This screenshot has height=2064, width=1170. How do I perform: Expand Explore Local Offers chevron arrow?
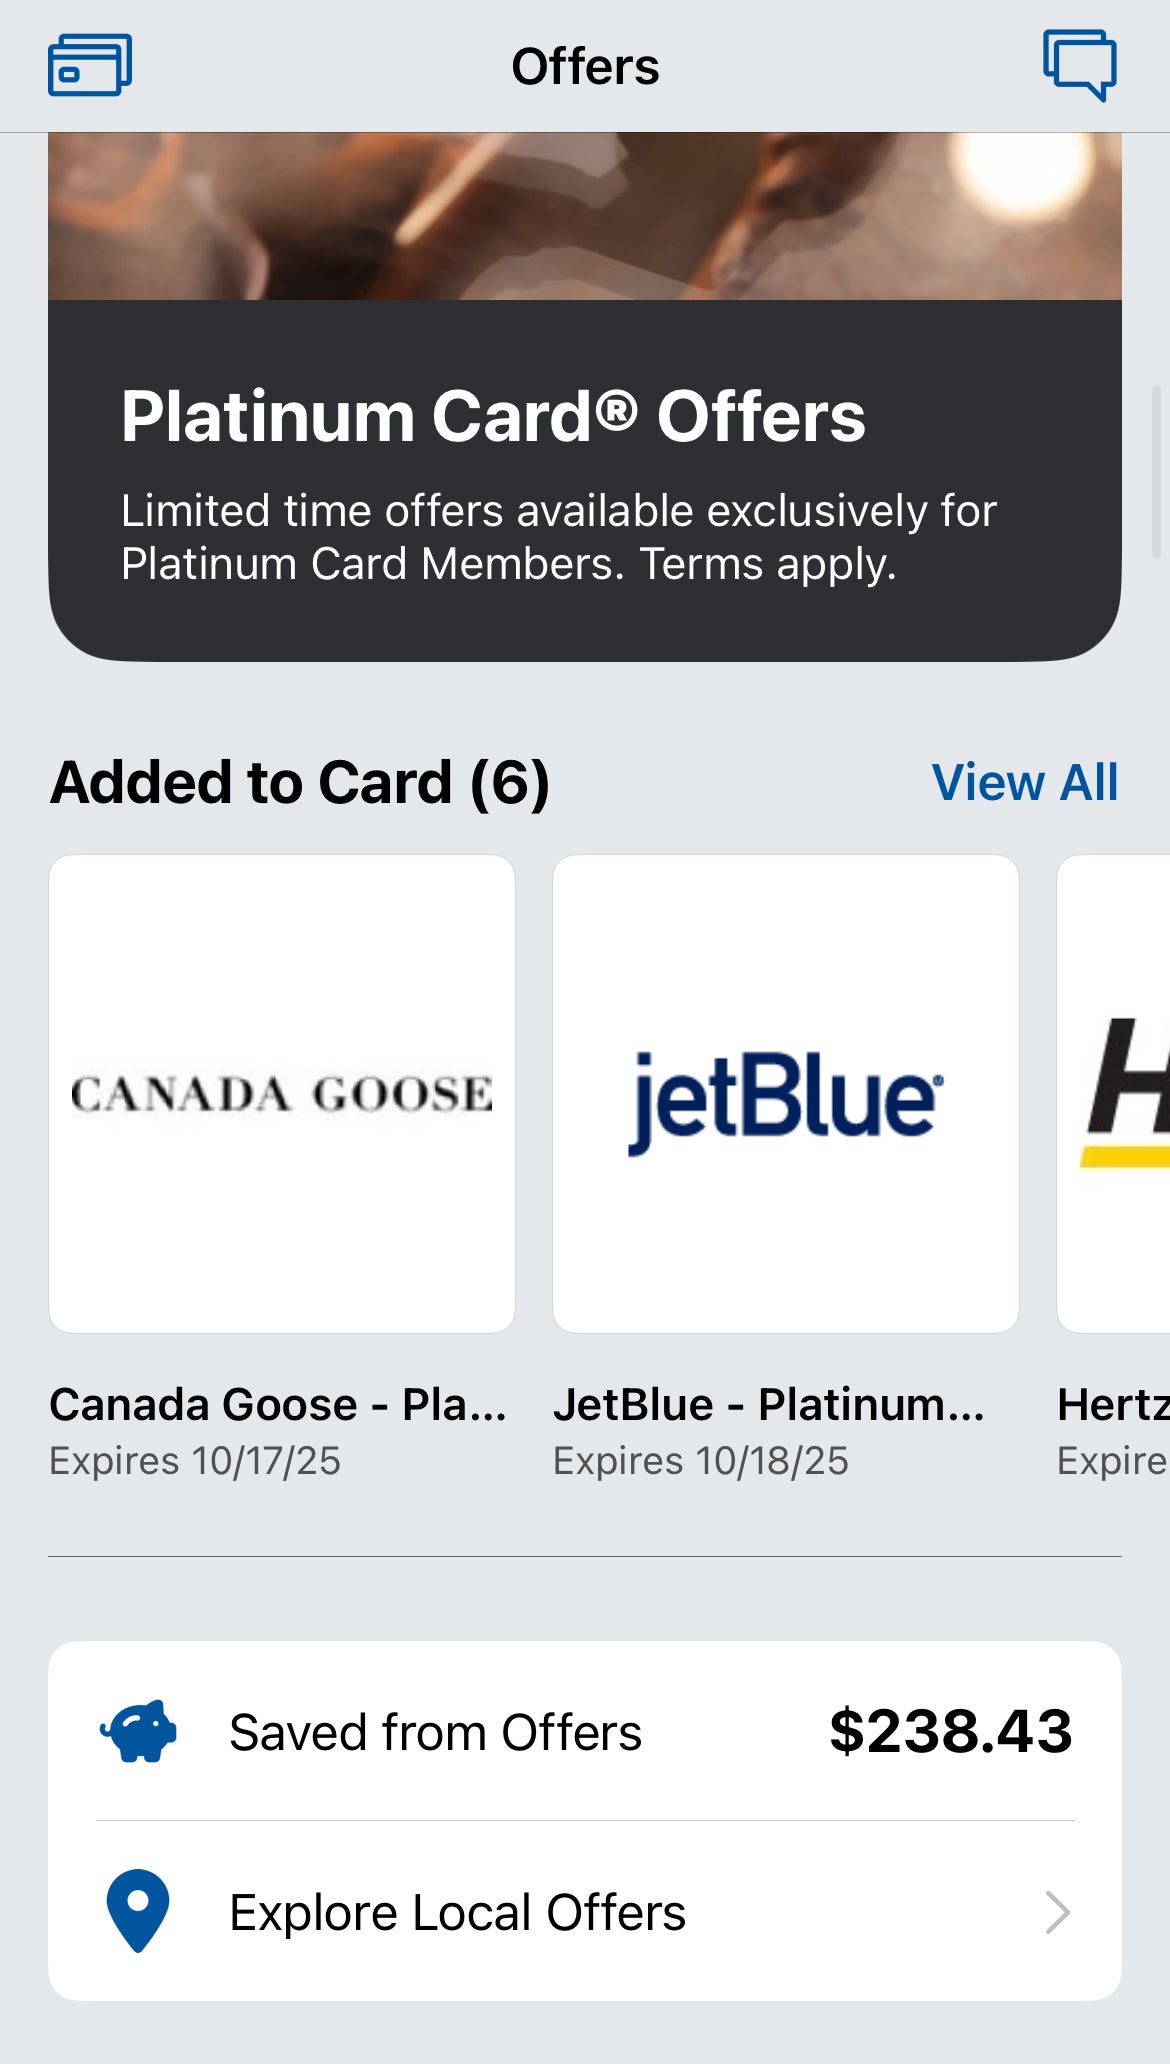click(x=1057, y=1912)
